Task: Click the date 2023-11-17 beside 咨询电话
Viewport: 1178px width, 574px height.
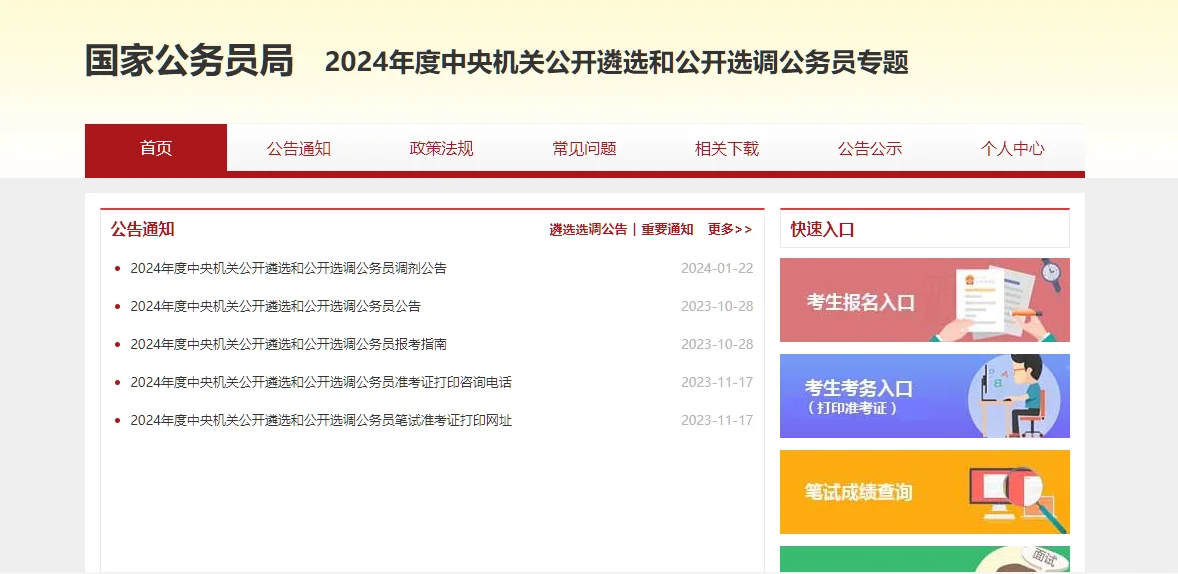Action: 717,382
